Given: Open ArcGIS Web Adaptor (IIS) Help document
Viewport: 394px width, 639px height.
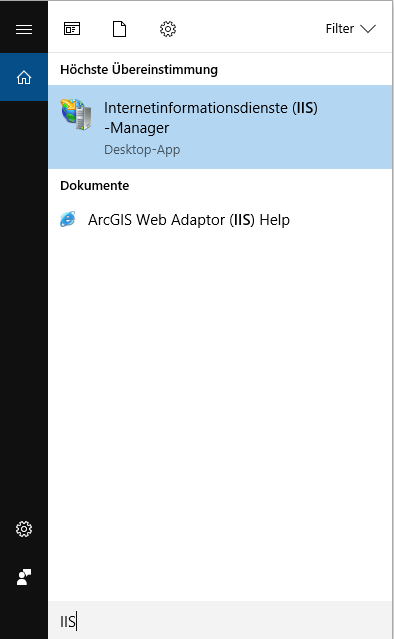Looking at the screenshot, I should [x=220, y=220].
